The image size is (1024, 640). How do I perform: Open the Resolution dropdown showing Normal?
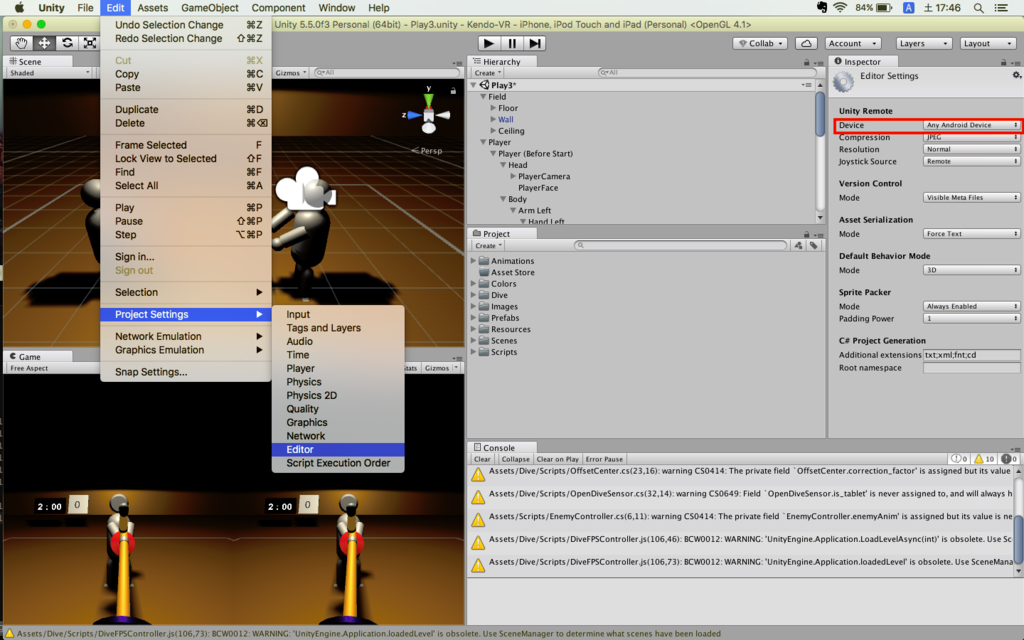tap(971, 149)
